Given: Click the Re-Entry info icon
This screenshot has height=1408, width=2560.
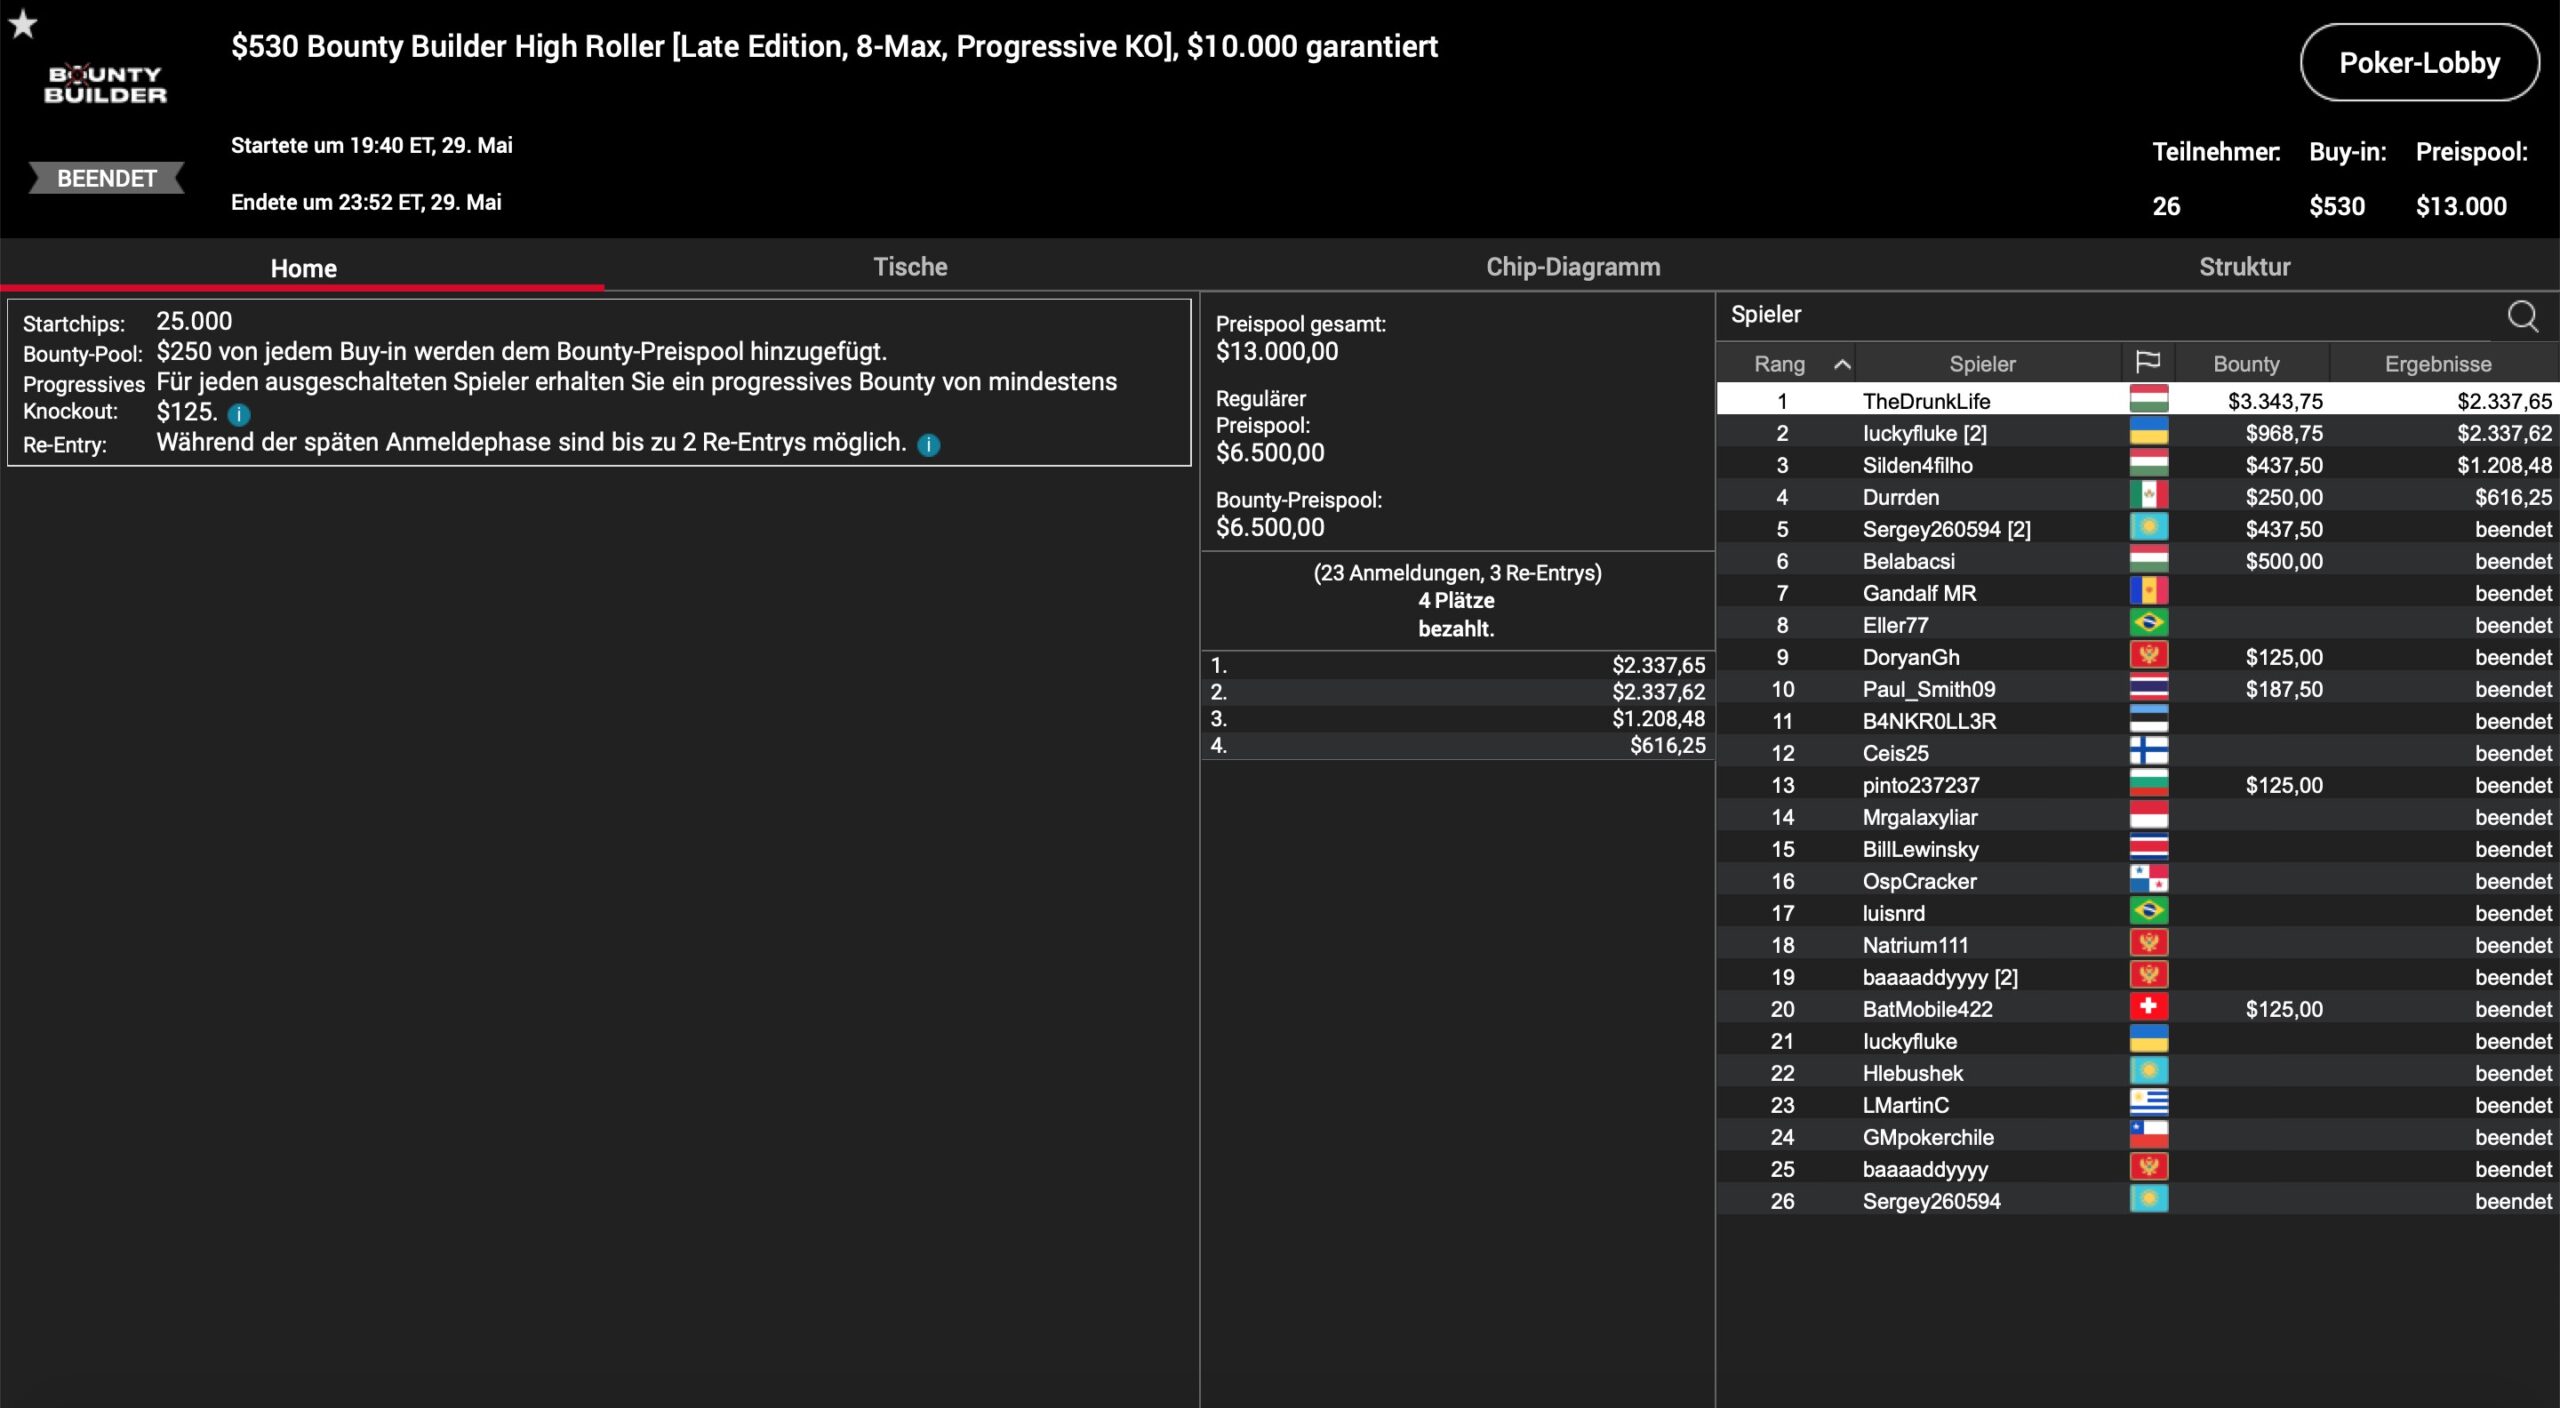Looking at the screenshot, I should (x=928, y=445).
